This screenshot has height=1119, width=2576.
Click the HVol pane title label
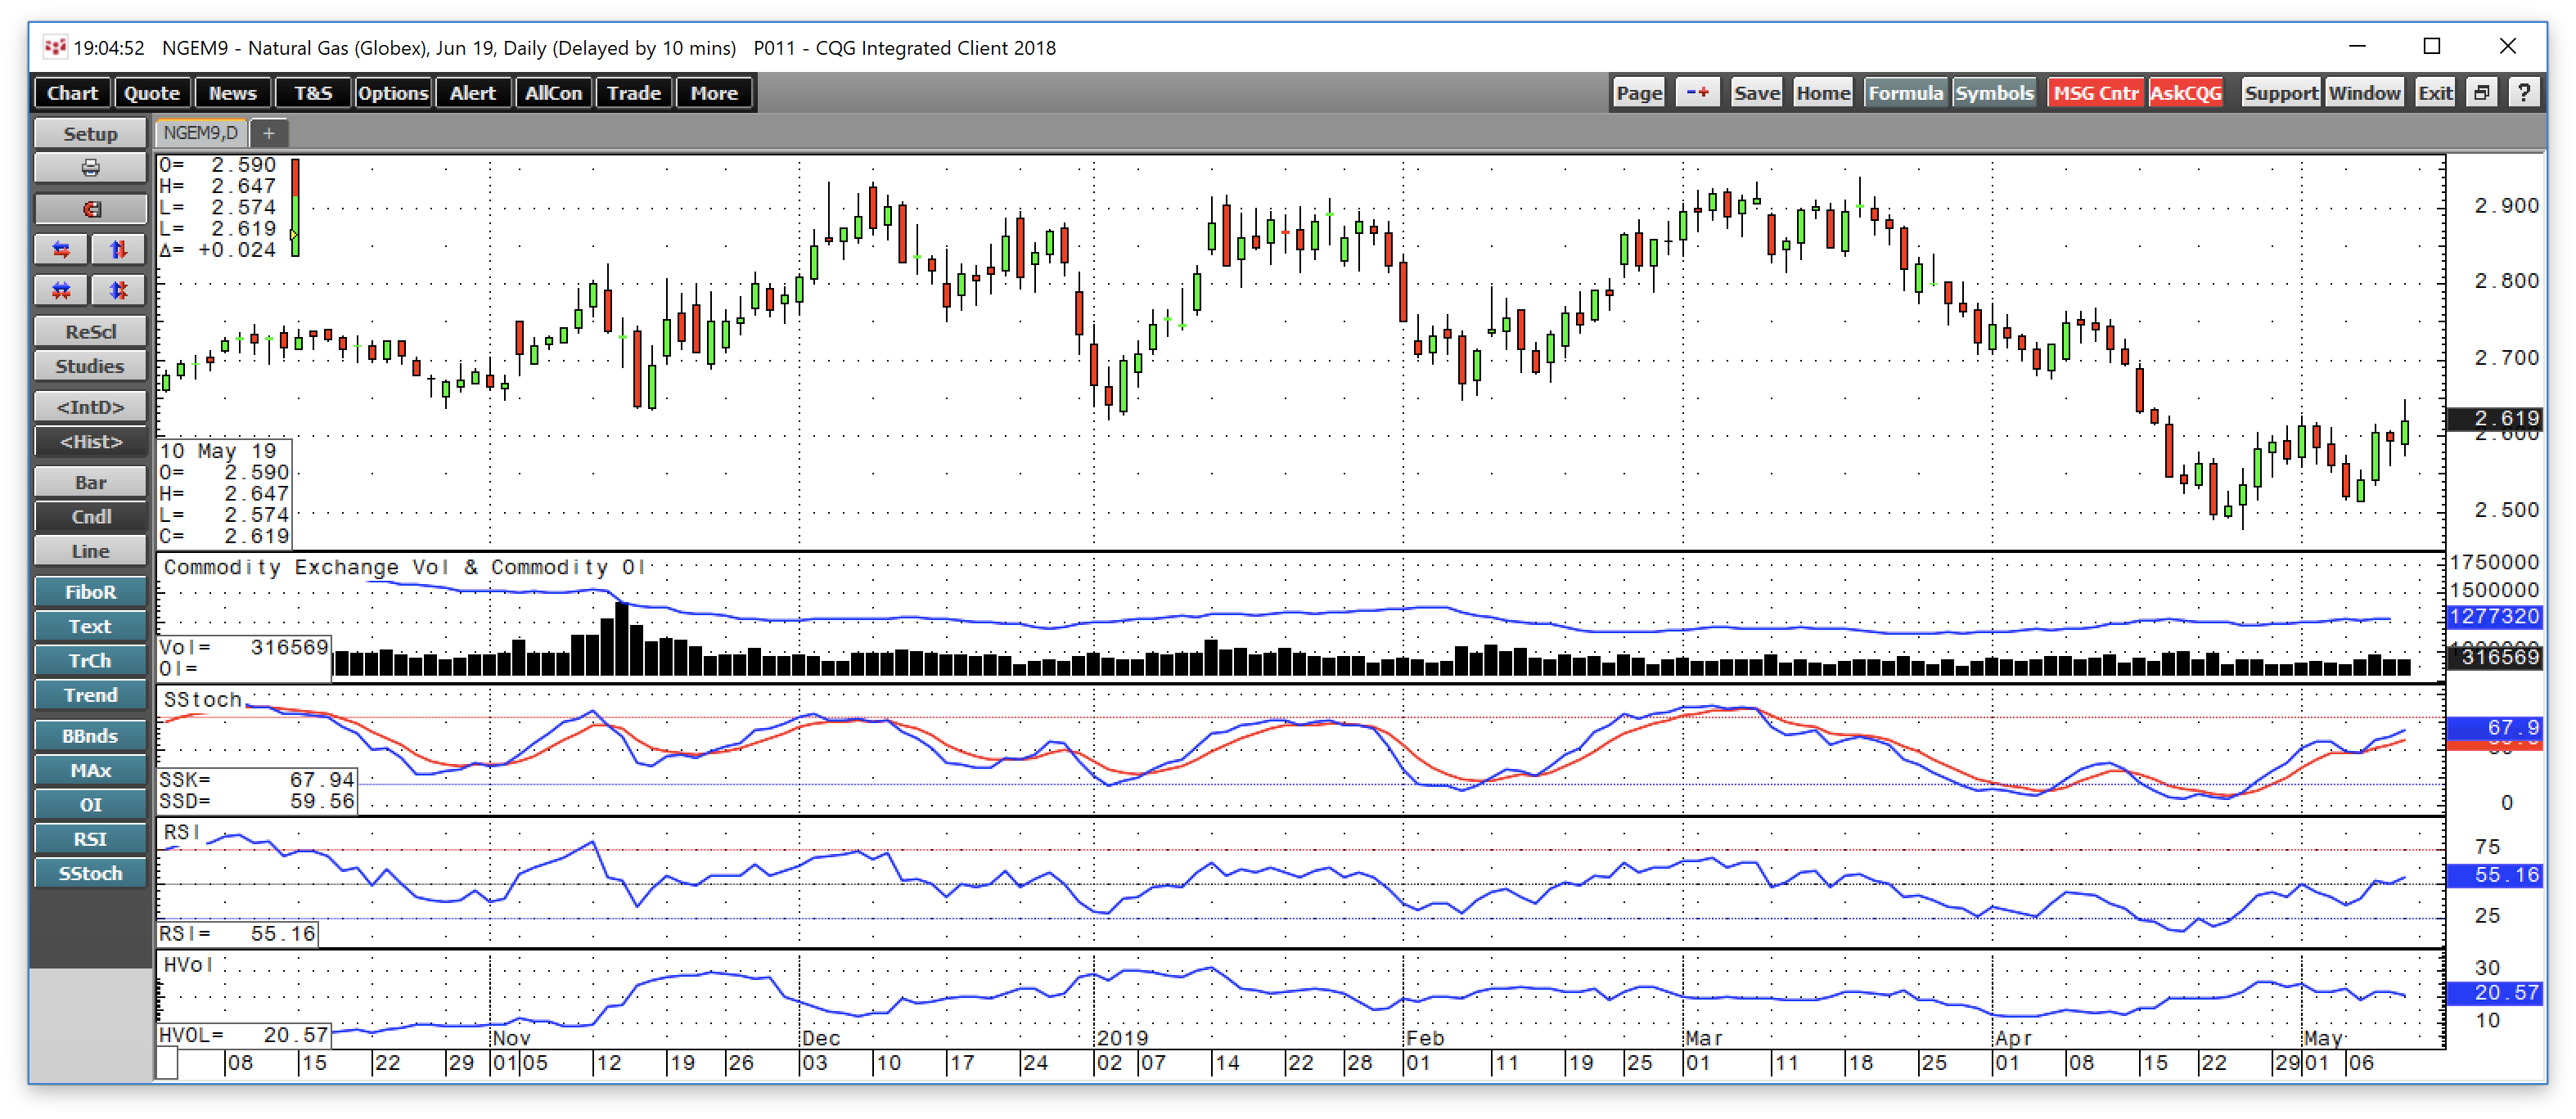pos(188,964)
